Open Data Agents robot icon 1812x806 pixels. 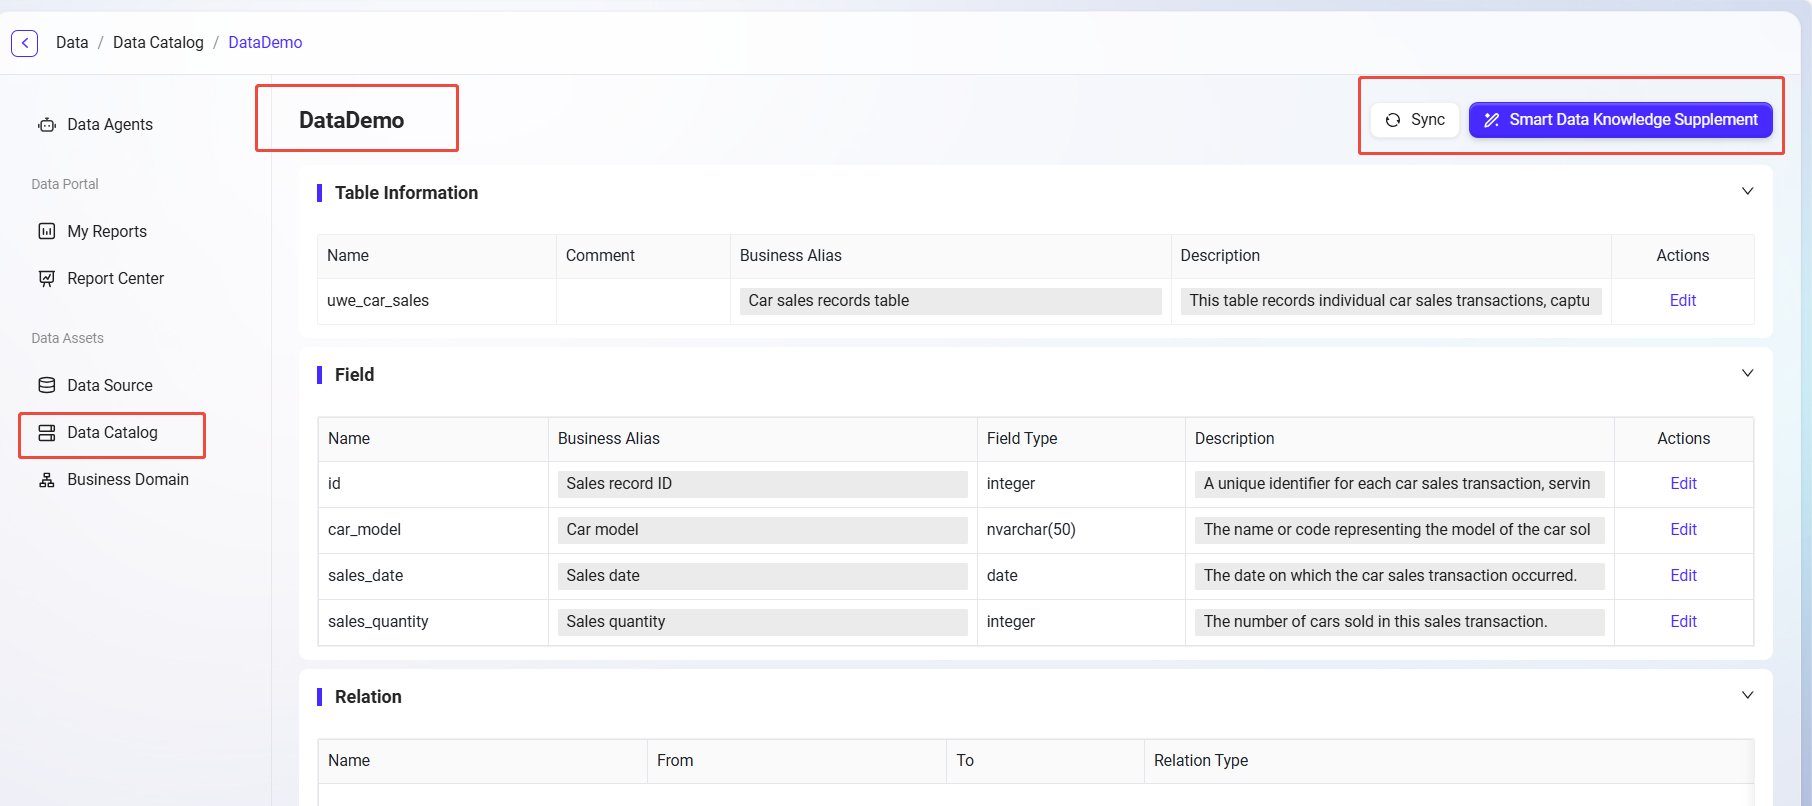(47, 125)
